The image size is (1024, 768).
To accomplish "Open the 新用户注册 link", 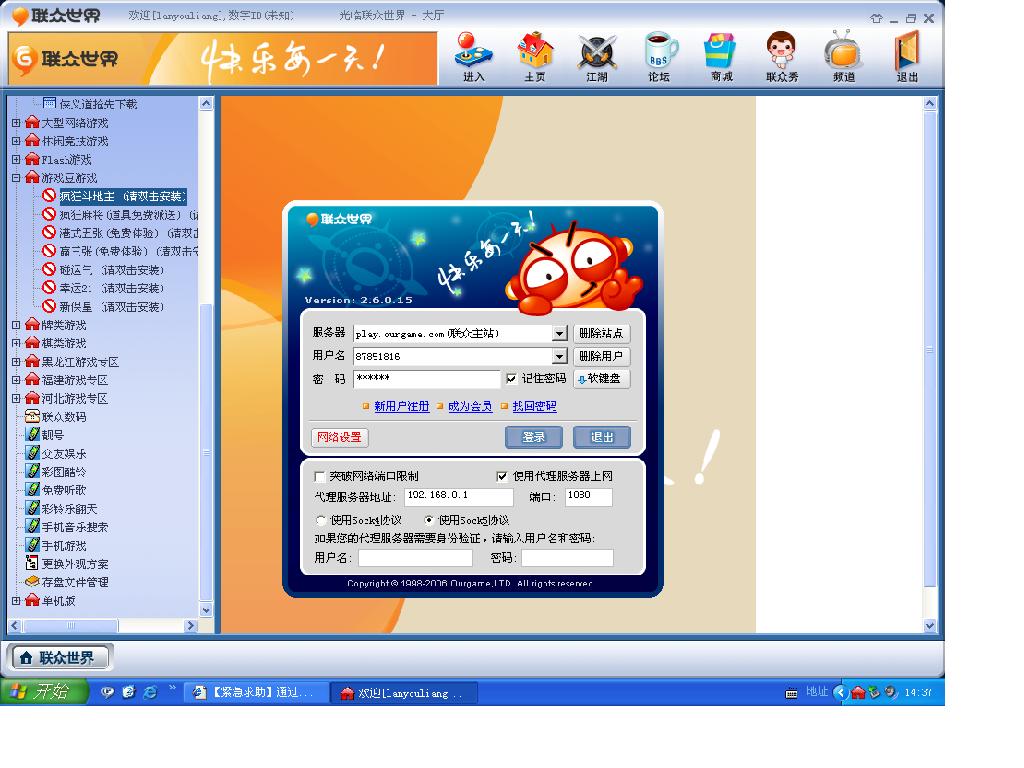I will coord(402,406).
